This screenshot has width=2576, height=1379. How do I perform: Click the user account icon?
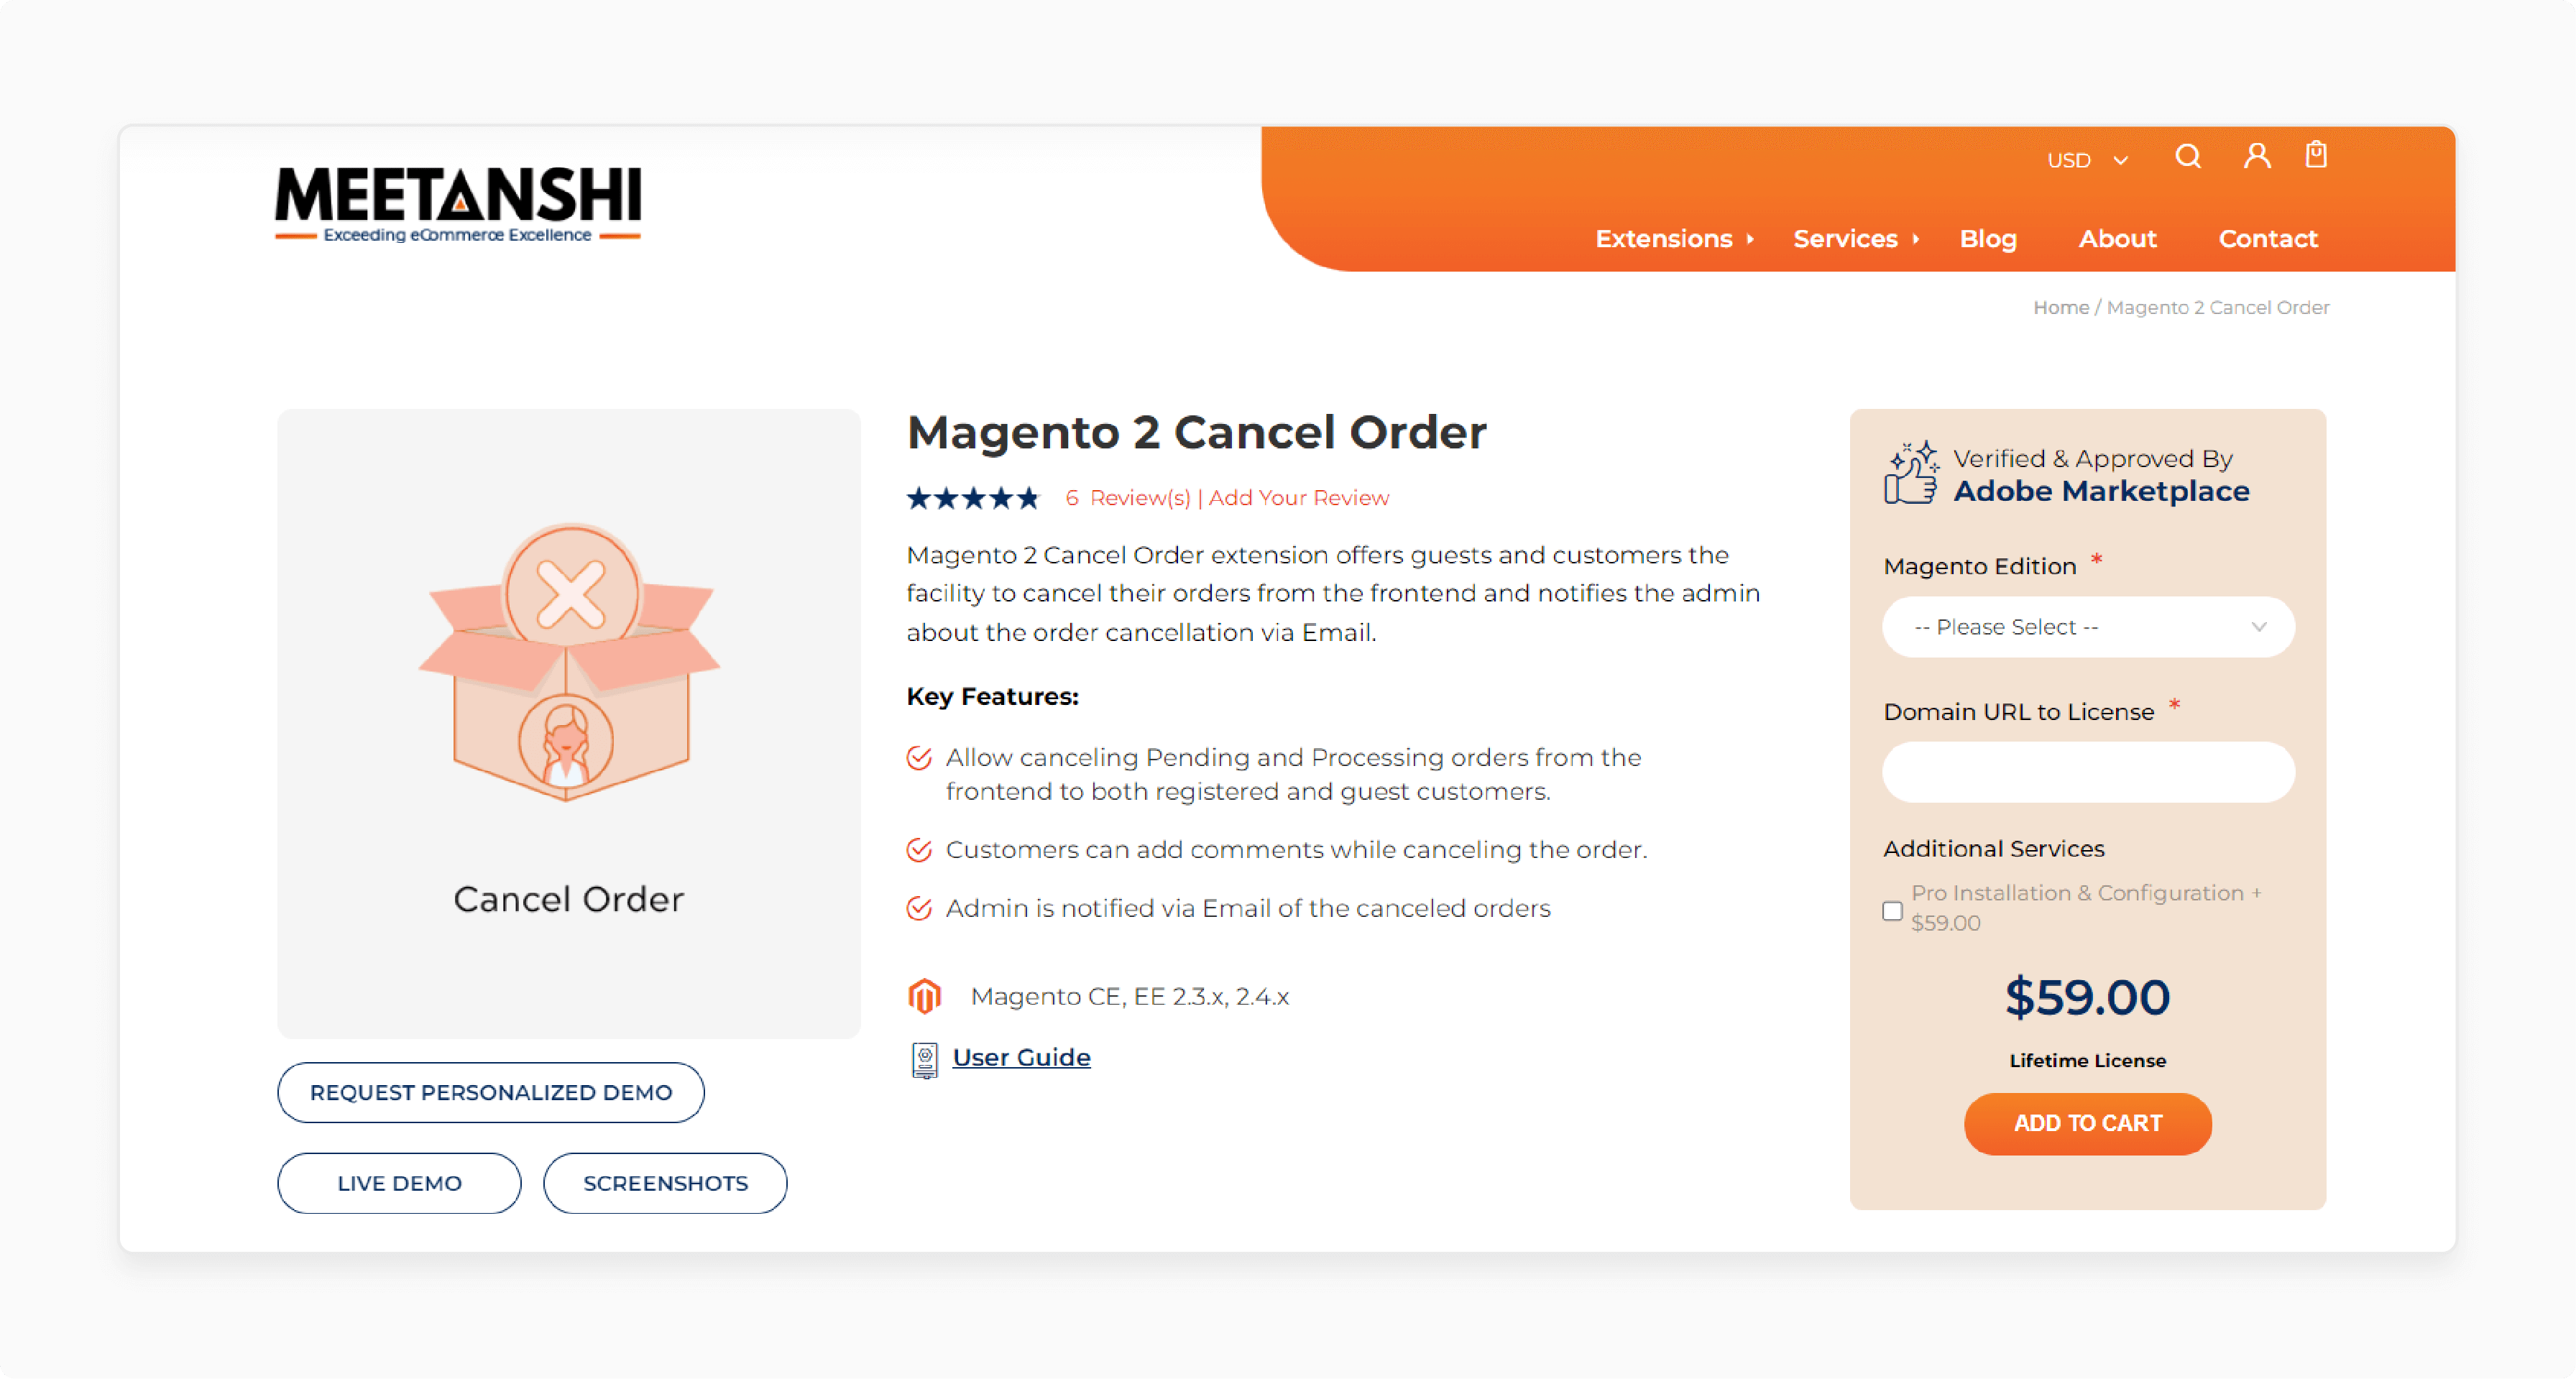(x=2254, y=157)
